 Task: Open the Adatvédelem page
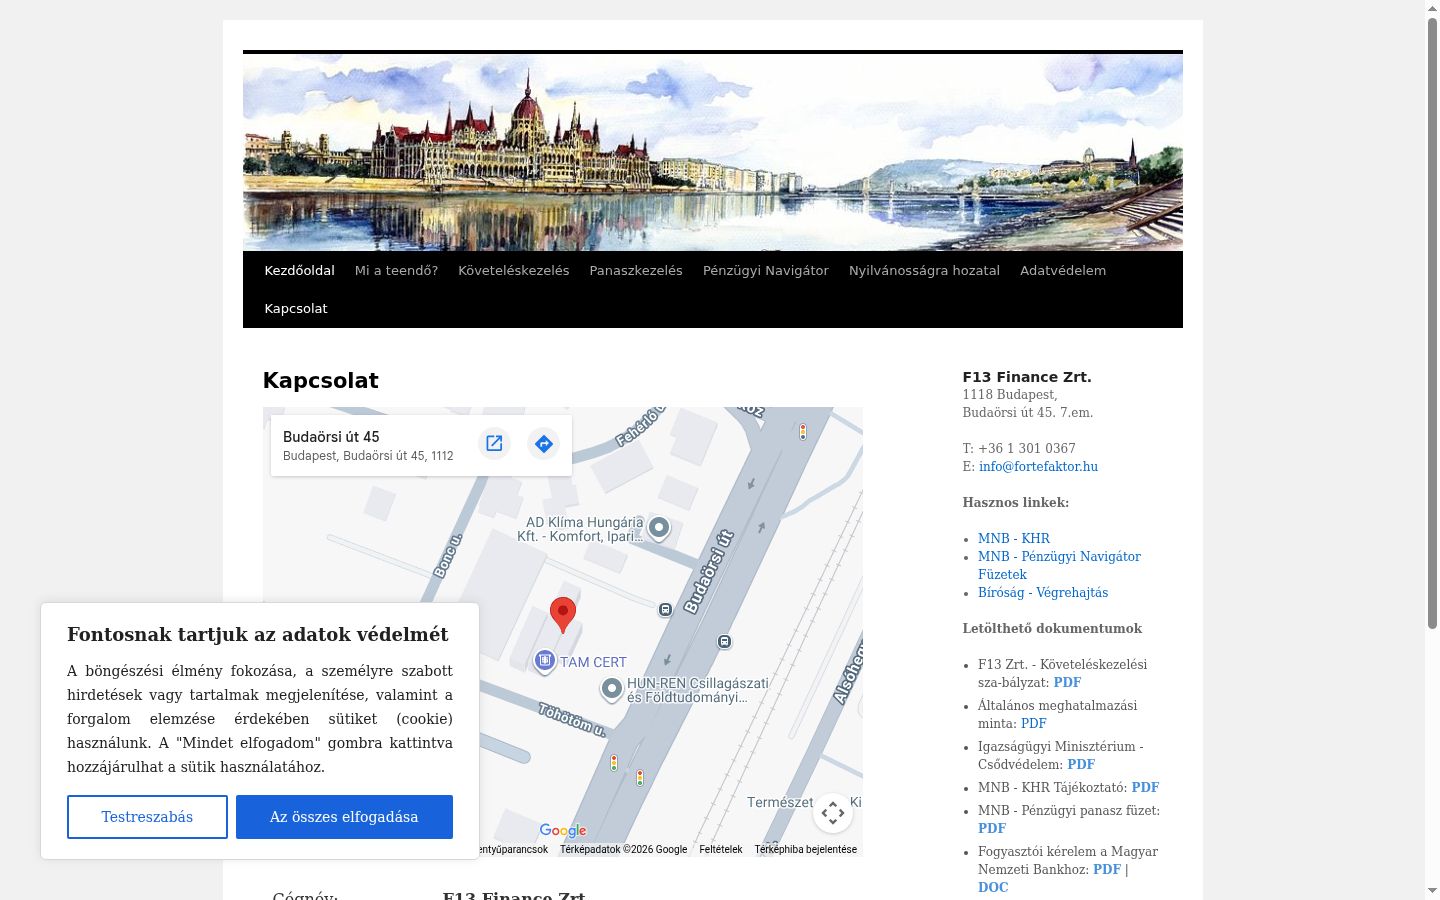(x=1063, y=270)
